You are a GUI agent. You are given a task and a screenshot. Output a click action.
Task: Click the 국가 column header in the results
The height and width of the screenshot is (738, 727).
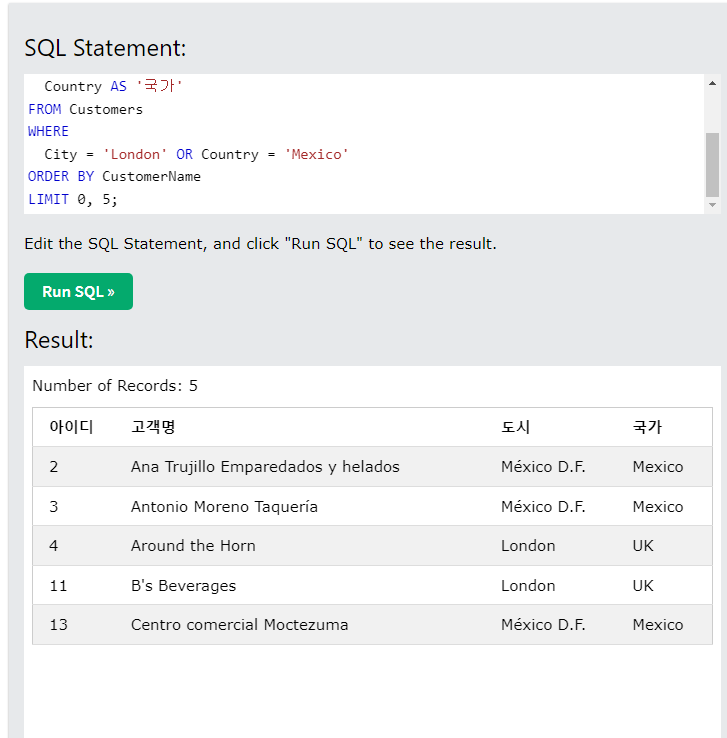tap(647, 427)
